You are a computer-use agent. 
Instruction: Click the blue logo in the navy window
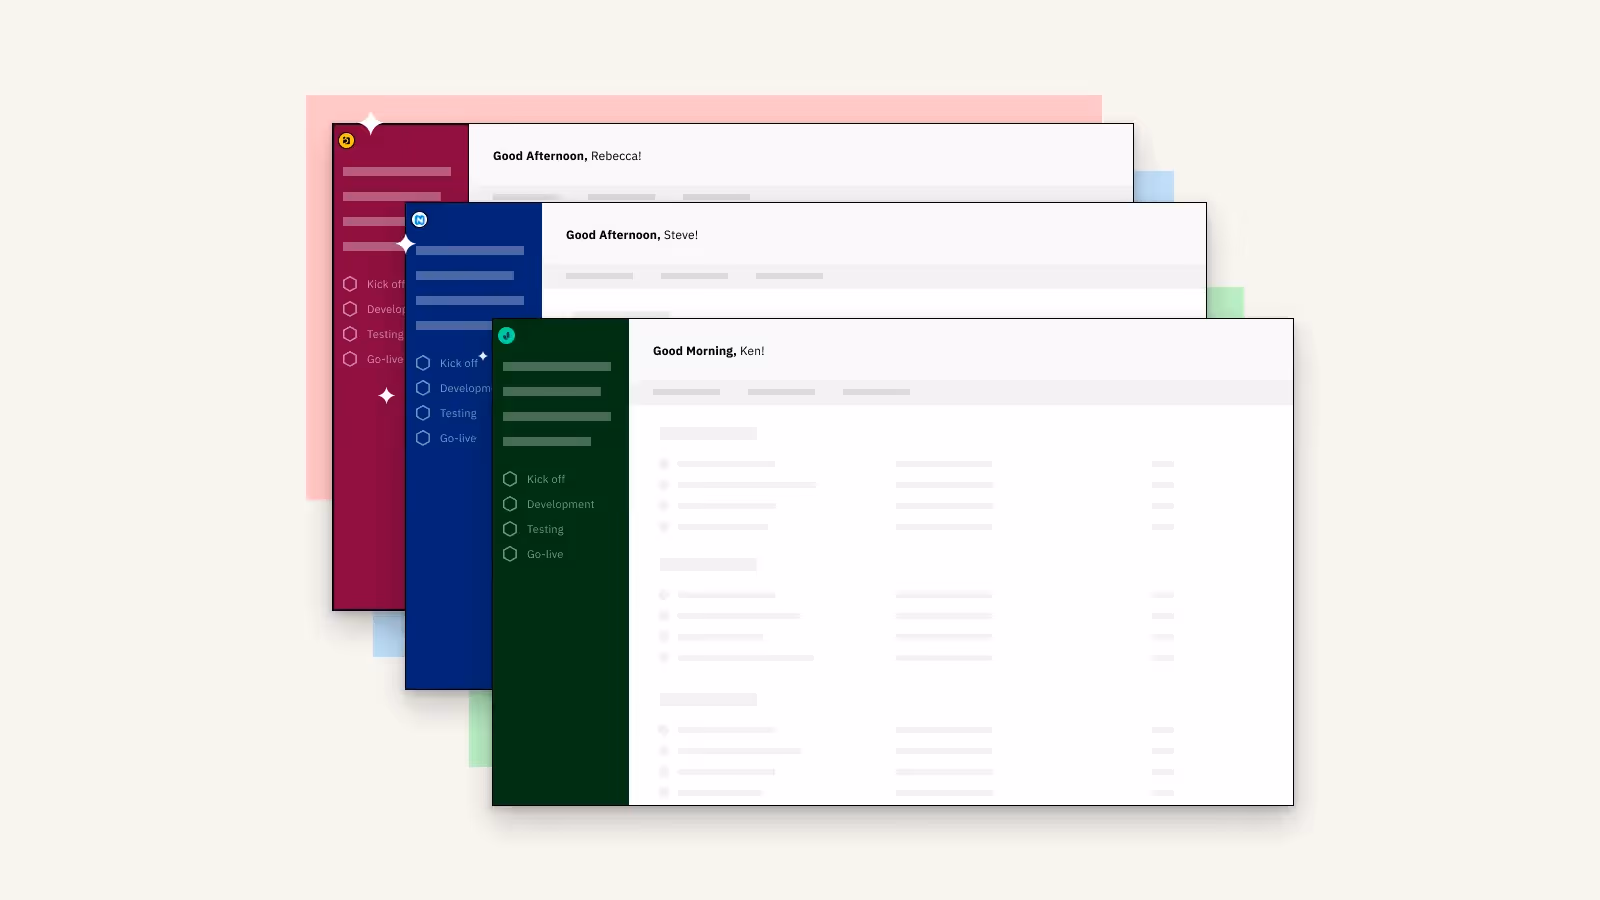[x=420, y=220]
